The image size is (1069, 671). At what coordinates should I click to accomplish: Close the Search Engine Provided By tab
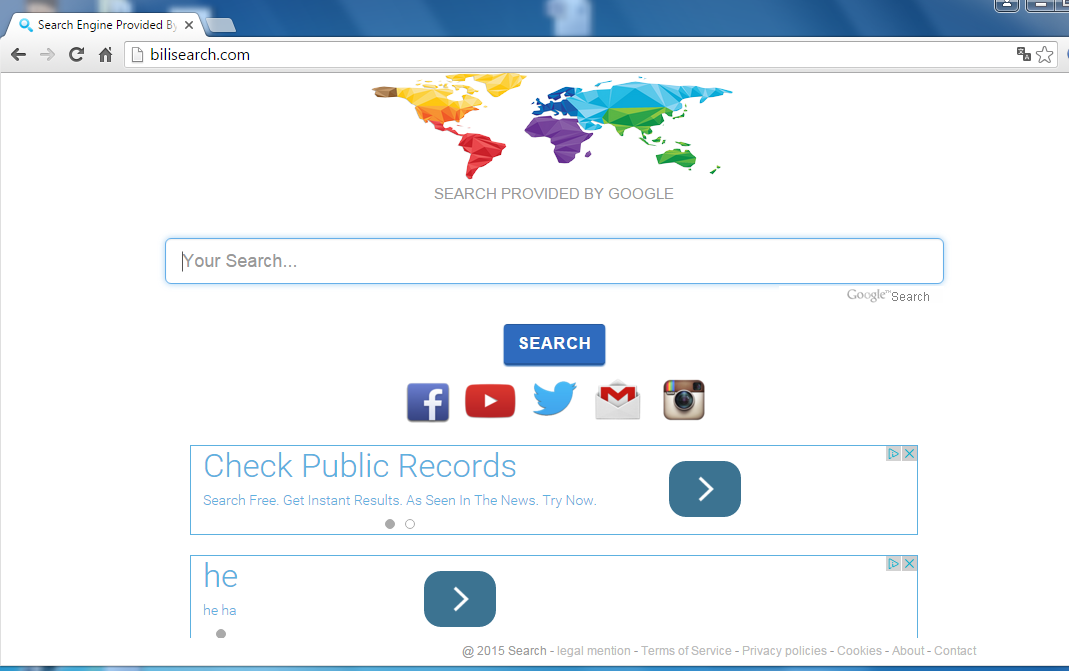(189, 25)
